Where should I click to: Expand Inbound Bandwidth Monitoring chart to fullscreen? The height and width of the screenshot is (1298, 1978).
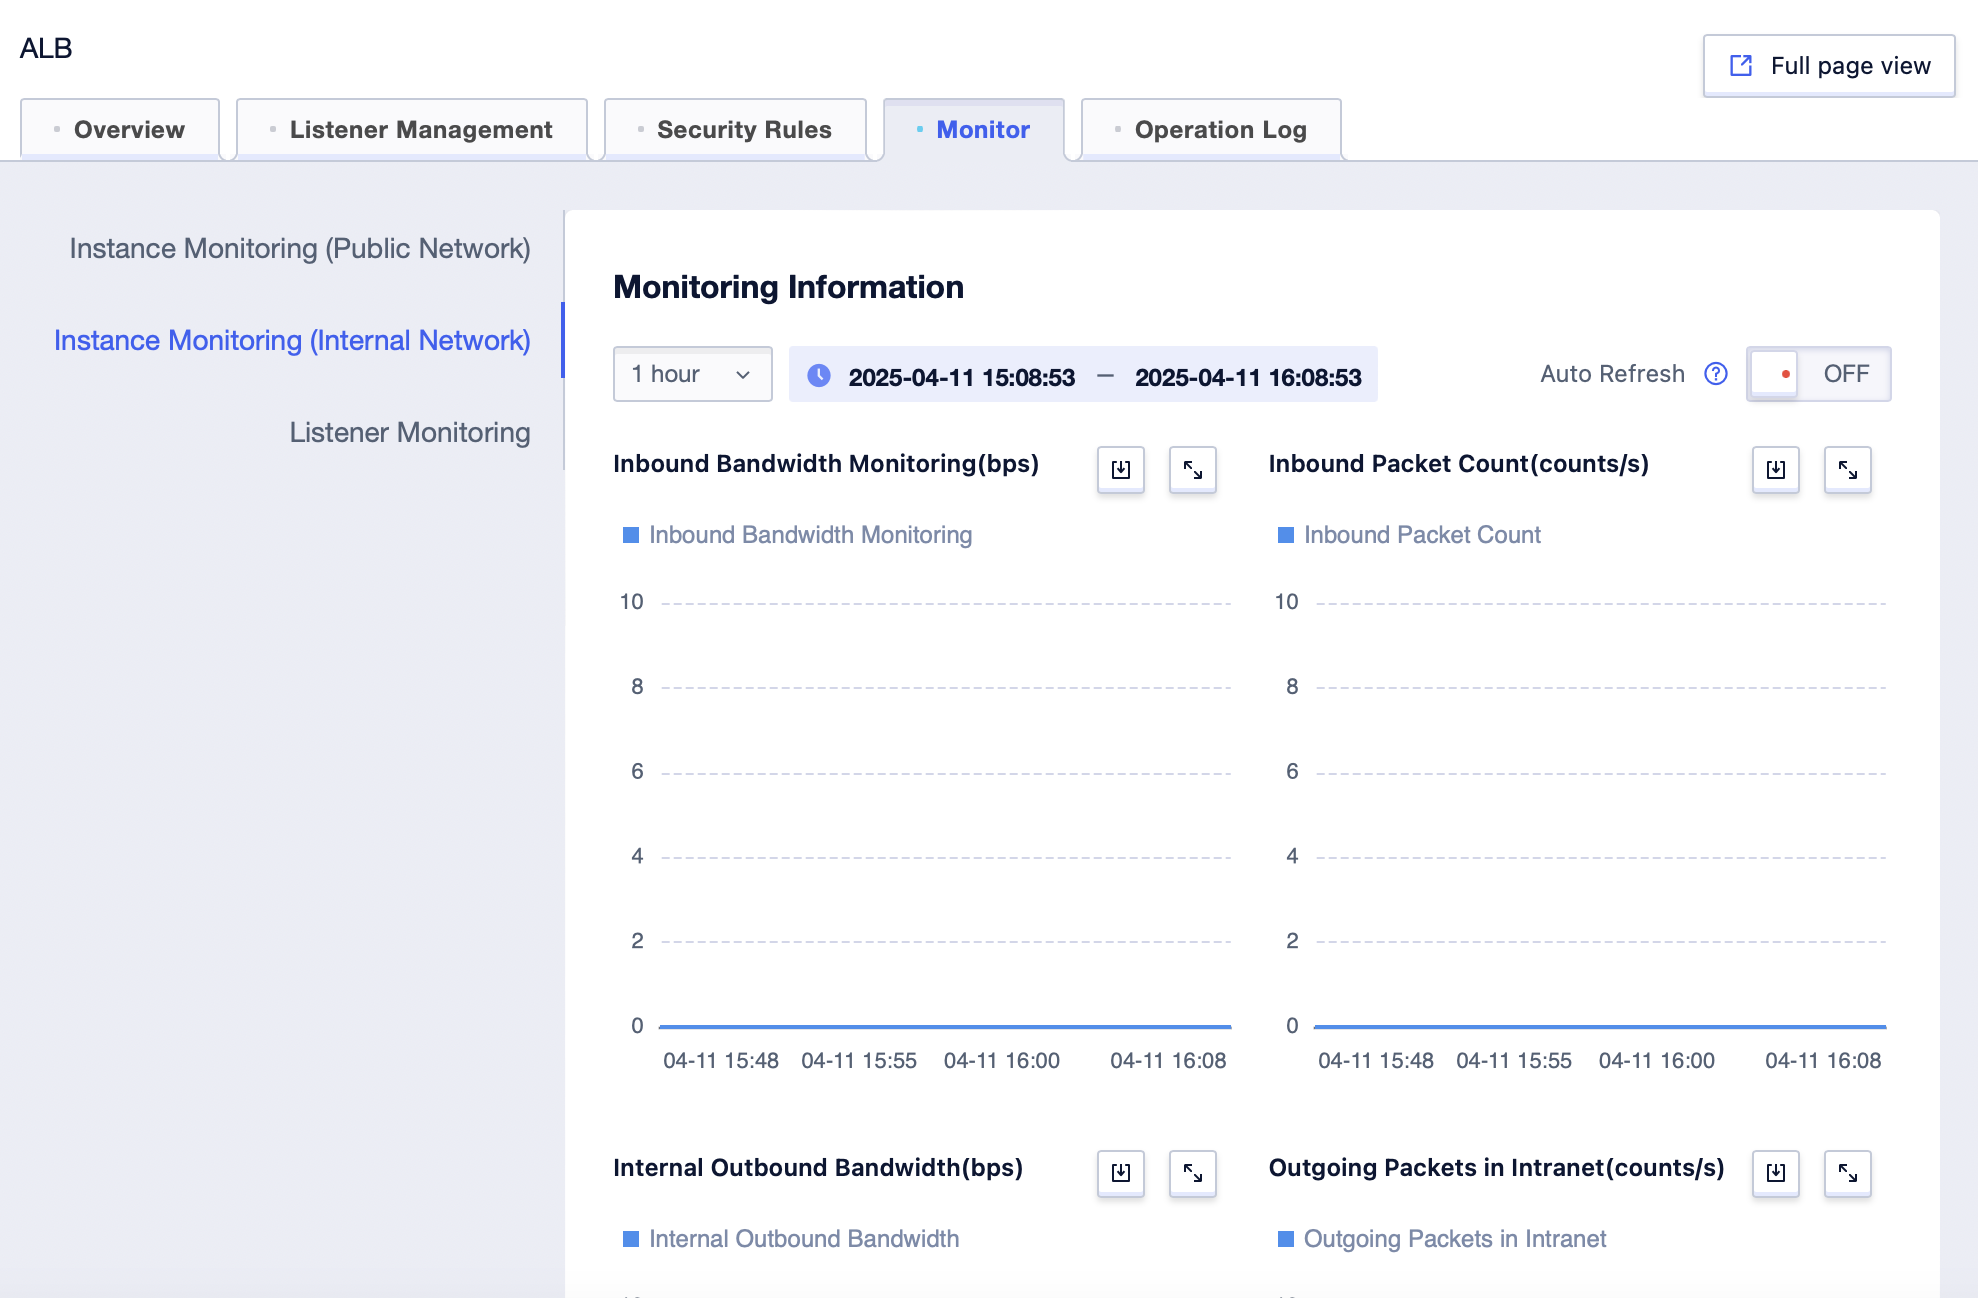click(1192, 470)
